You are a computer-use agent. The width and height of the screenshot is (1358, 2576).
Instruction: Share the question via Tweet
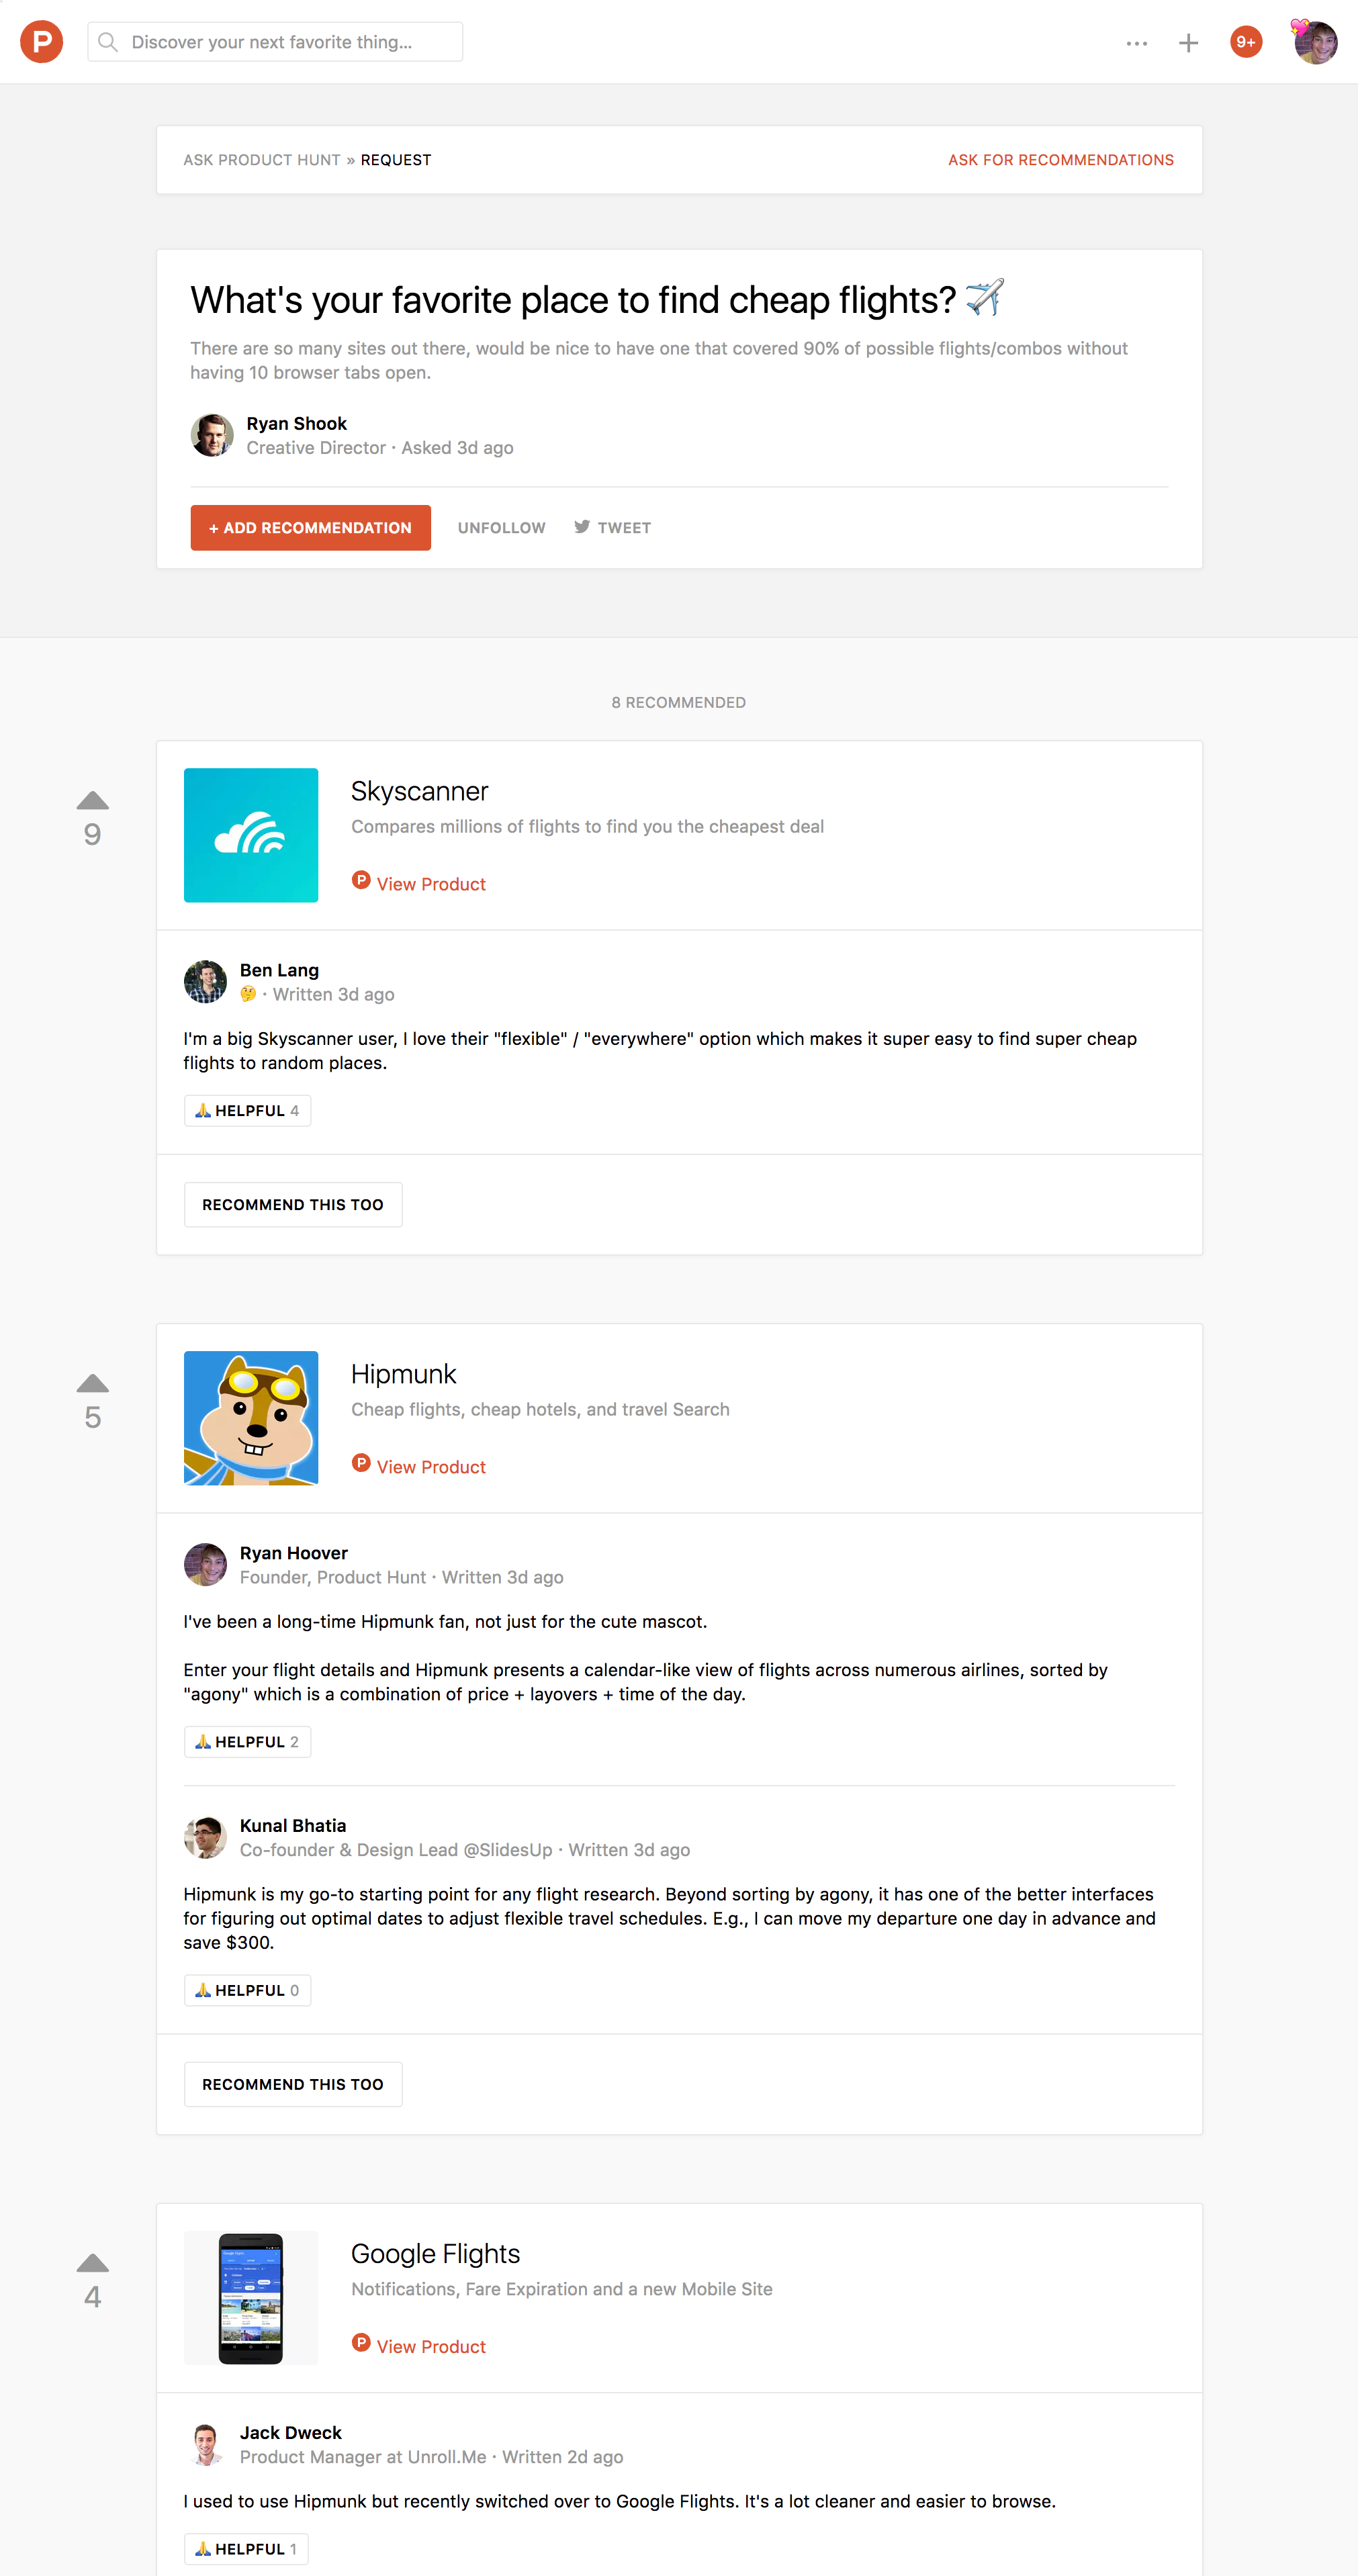[x=612, y=528]
